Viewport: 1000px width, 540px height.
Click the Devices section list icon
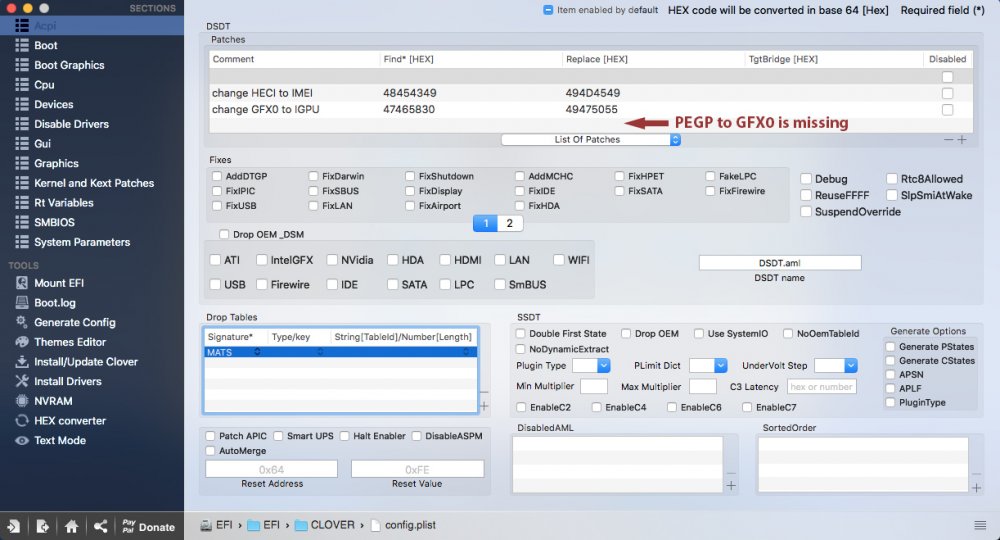[x=22, y=104]
